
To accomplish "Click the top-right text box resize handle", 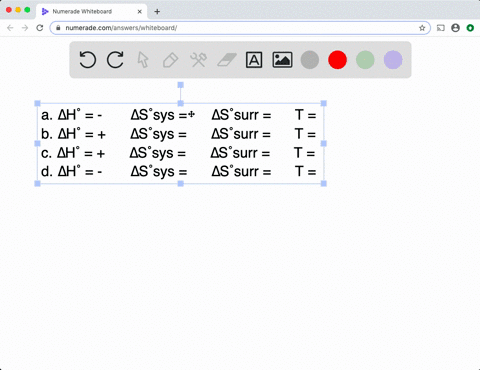I will (x=324, y=103).
